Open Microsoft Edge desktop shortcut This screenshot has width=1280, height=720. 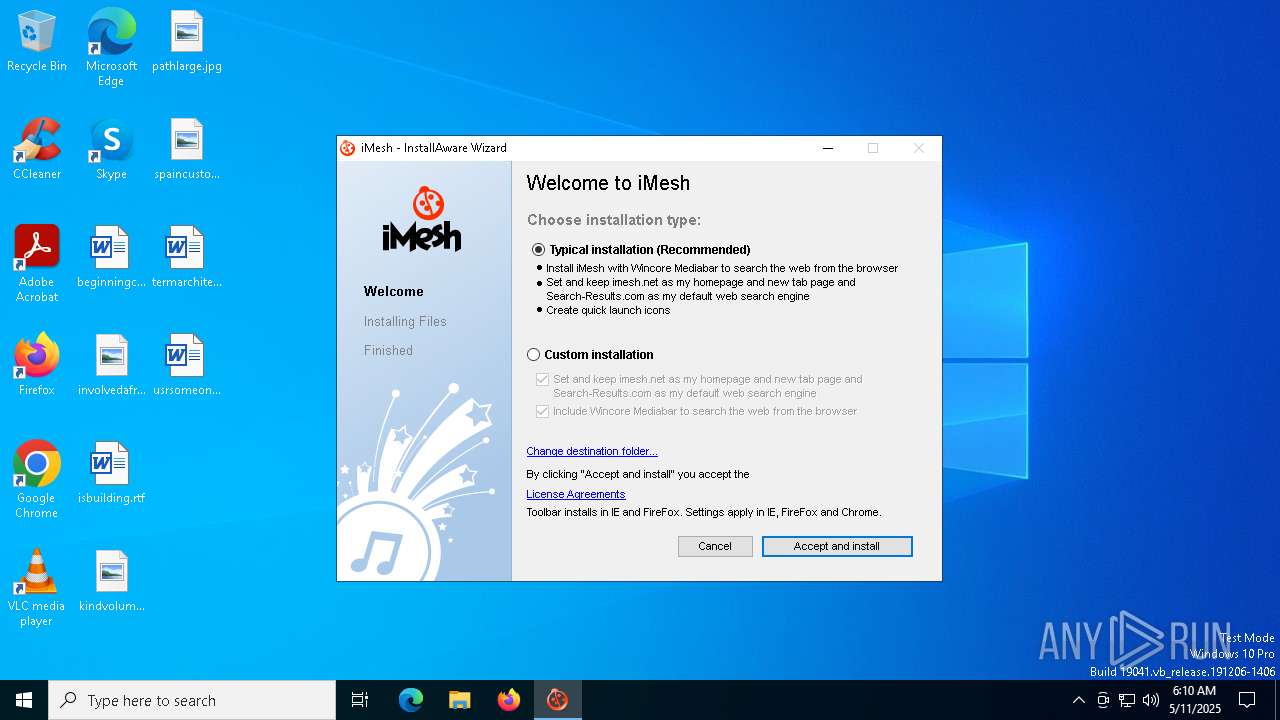point(111,47)
